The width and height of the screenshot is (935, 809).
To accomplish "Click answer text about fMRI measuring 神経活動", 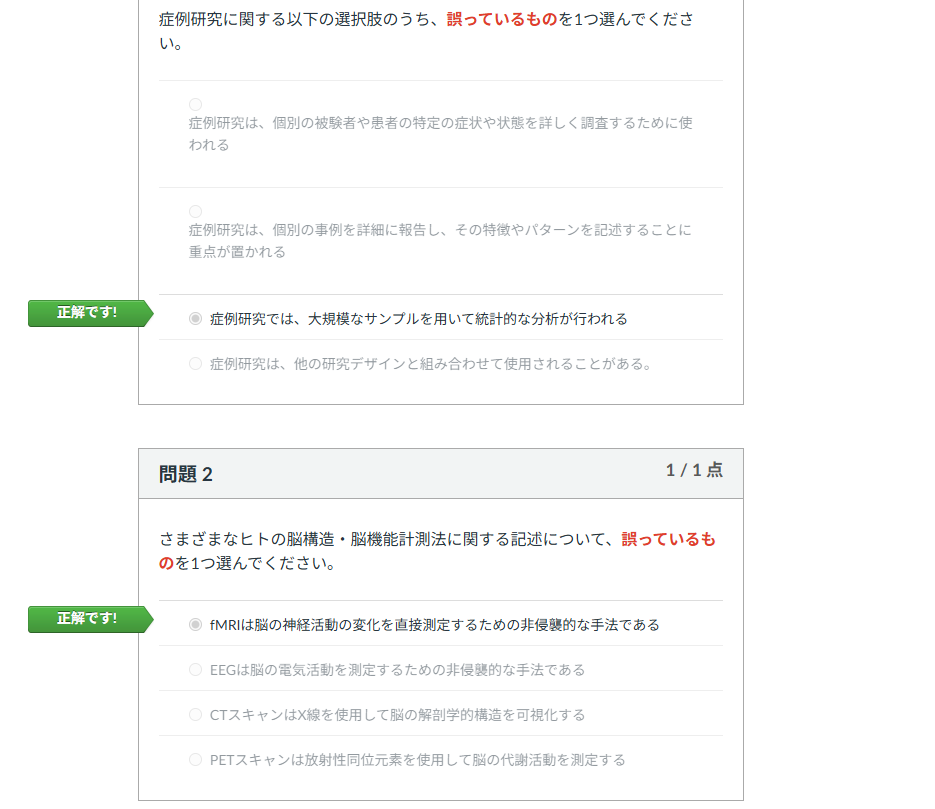I will tap(434, 625).
